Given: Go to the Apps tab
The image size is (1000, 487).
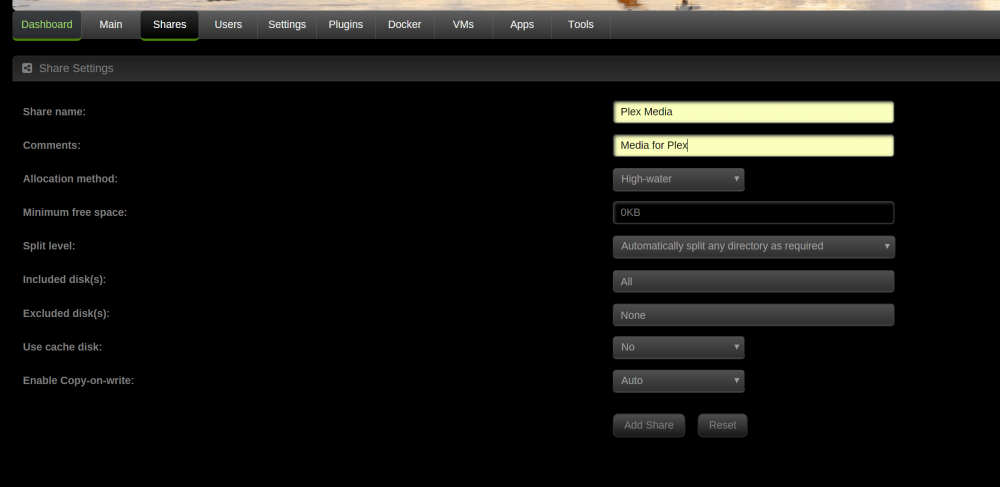Looking at the screenshot, I should pos(522,25).
